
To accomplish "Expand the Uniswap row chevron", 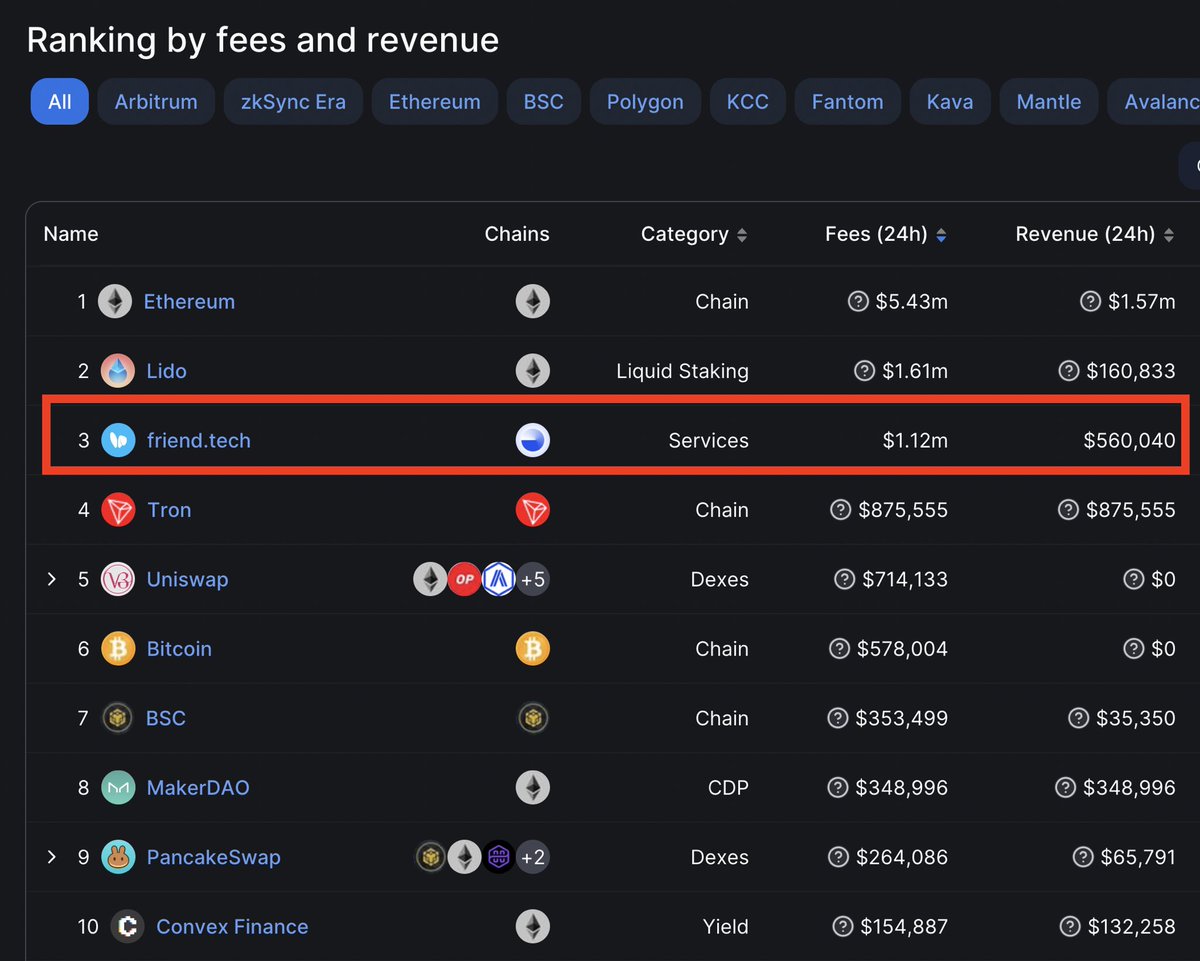I will [x=53, y=579].
